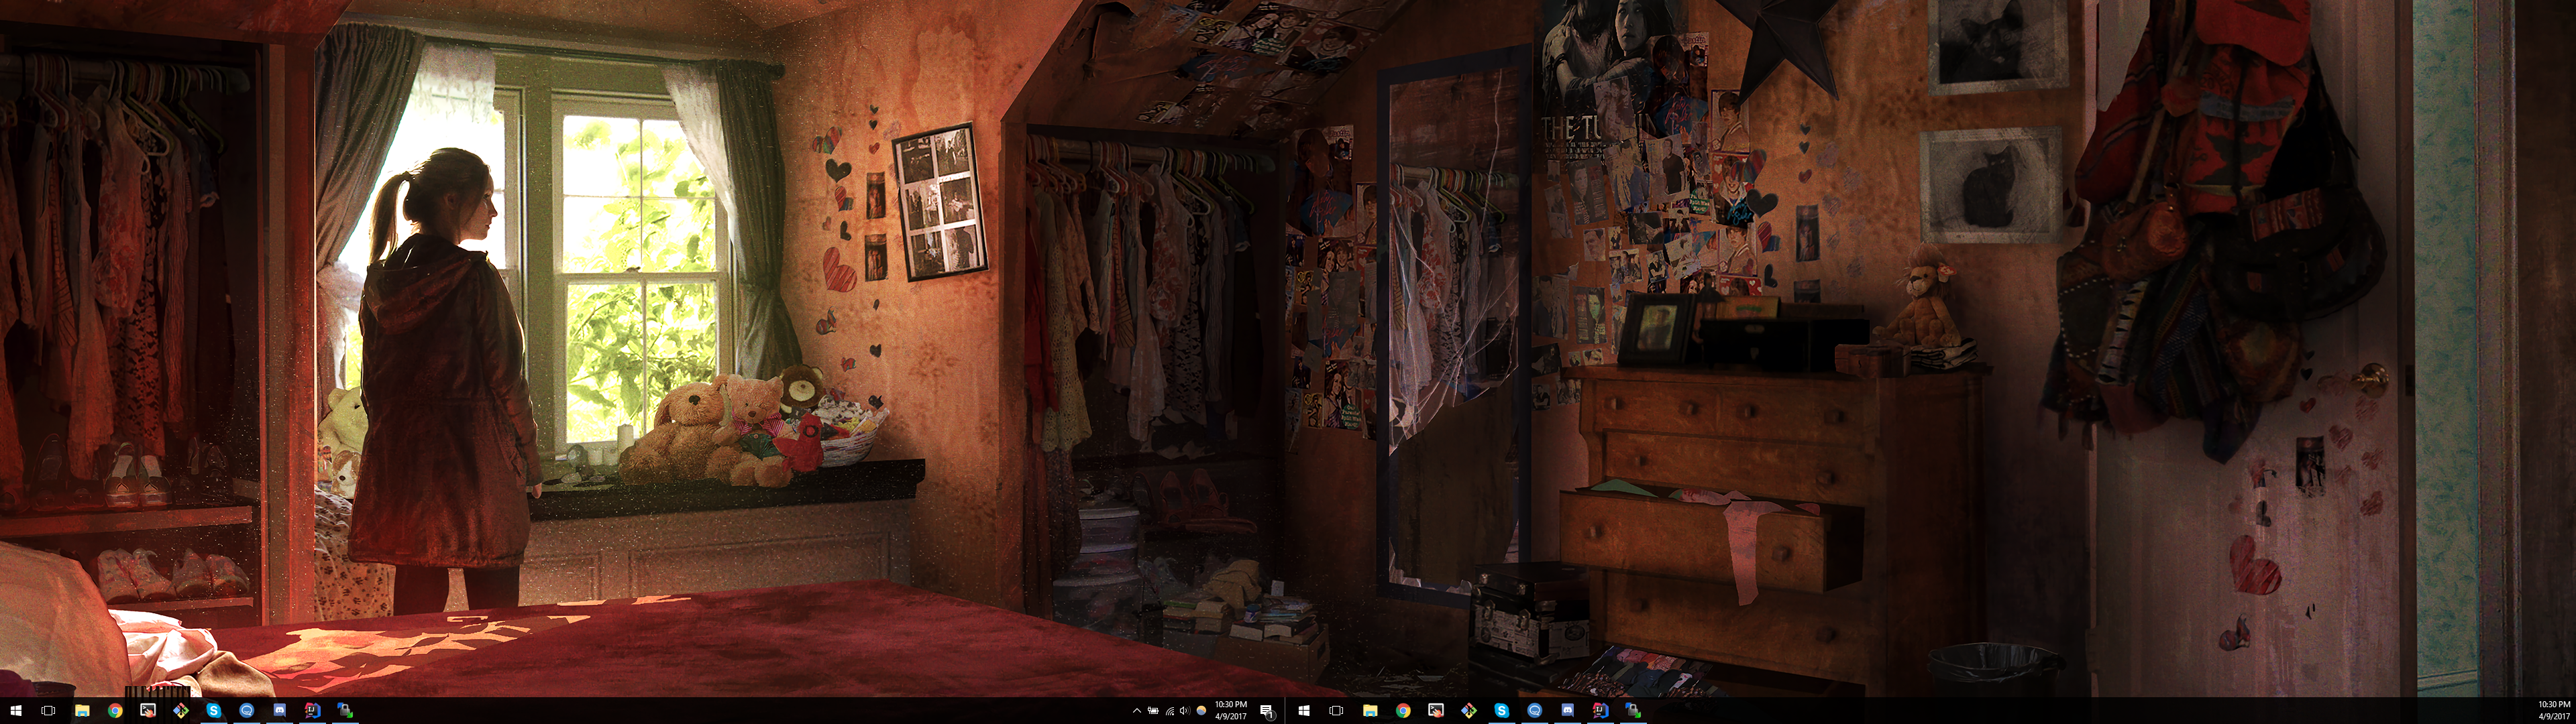Open the terminal console icon on the right monitor's taskbar
The image size is (2576, 724).
pyautogui.click(x=1436, y=711)
